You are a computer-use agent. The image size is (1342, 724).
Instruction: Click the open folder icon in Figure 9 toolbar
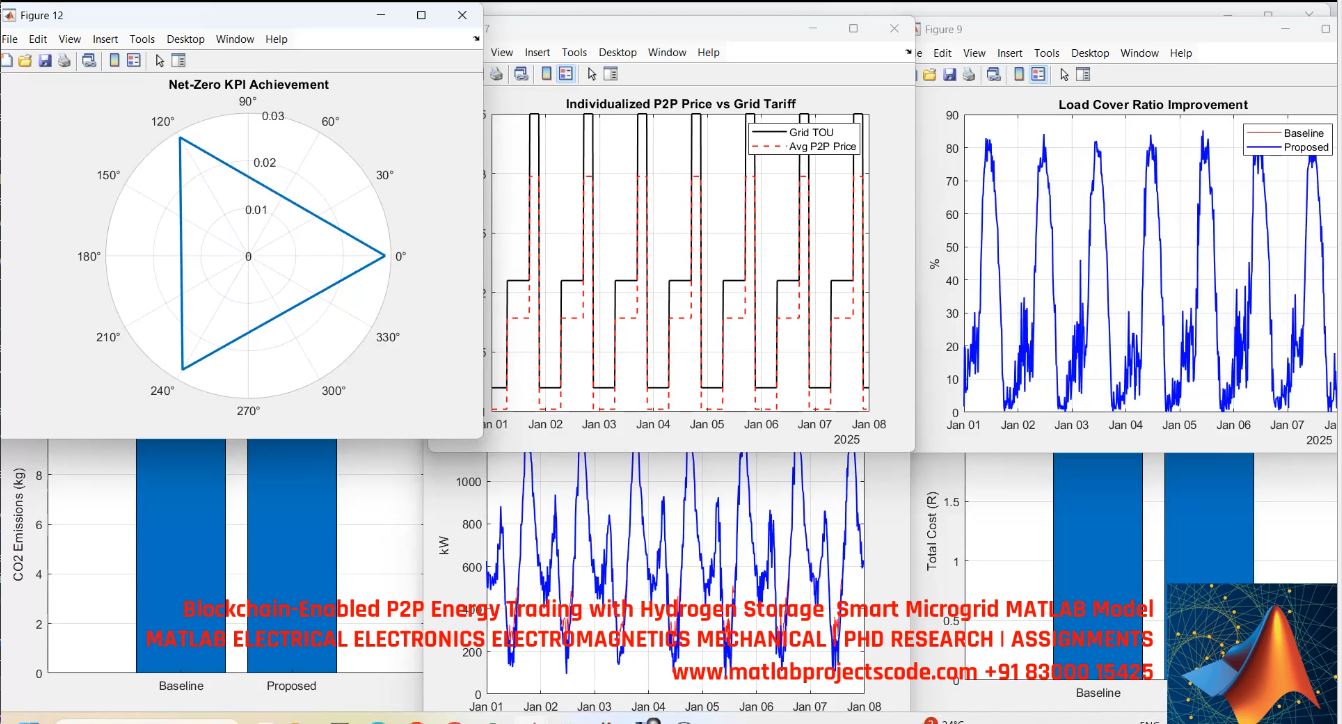coord(930,74)
